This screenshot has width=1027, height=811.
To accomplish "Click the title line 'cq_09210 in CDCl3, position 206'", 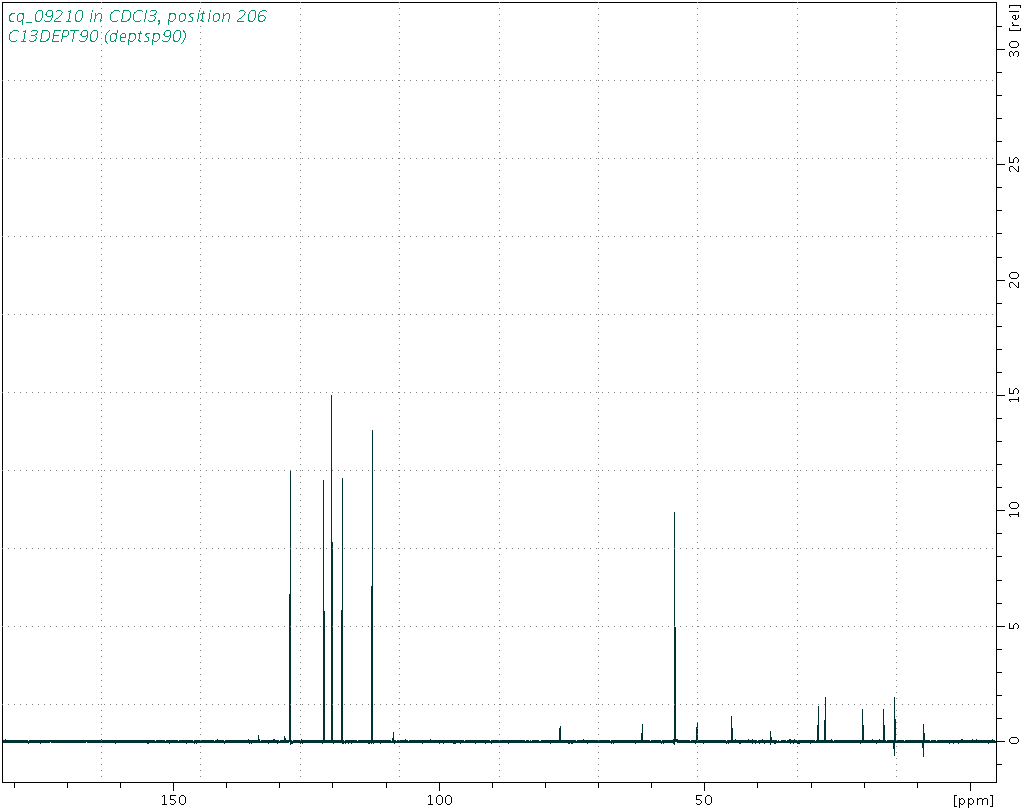I will 138,16.
